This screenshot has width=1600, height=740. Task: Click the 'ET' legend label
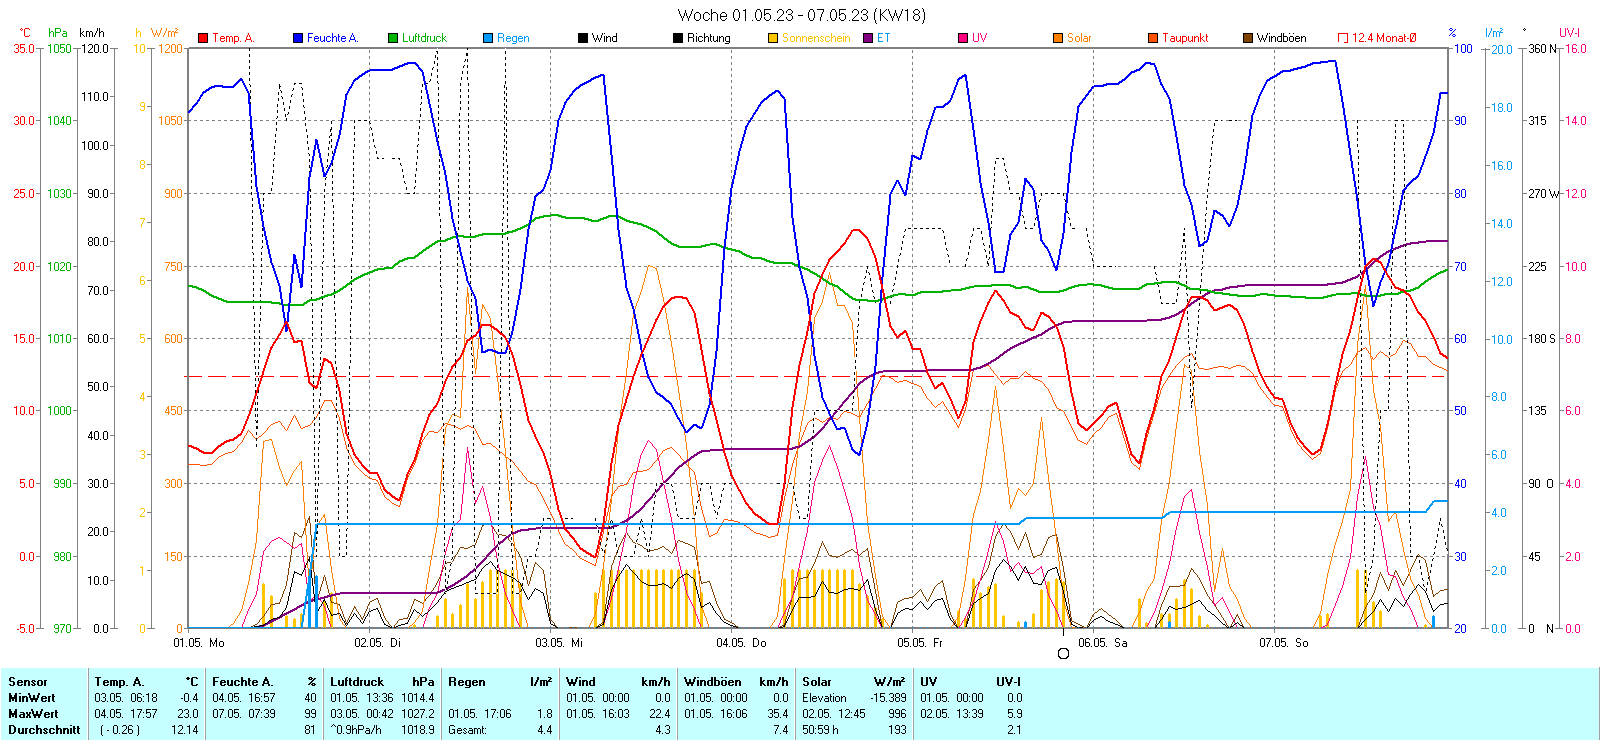[884, 38]
